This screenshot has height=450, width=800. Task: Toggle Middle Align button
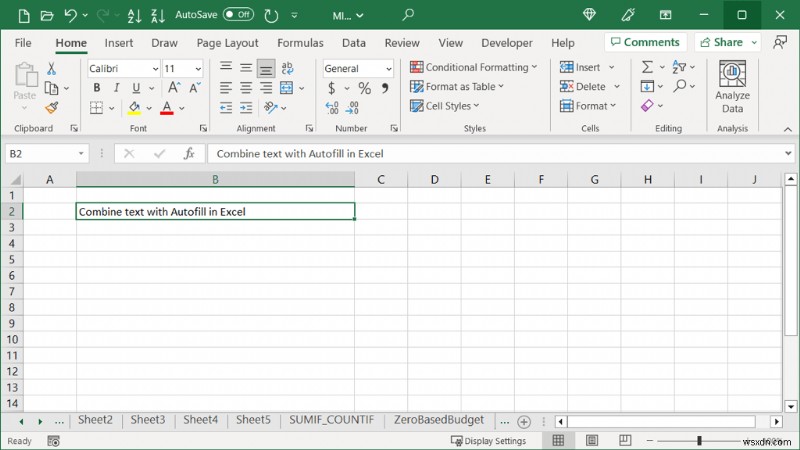click(x=246, y=67)
